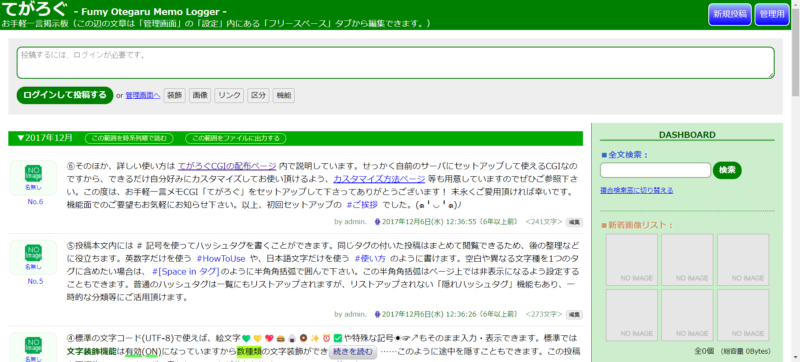Select the #使い方 hashtag
Screen dimensions: 800x362
(370, 258)
